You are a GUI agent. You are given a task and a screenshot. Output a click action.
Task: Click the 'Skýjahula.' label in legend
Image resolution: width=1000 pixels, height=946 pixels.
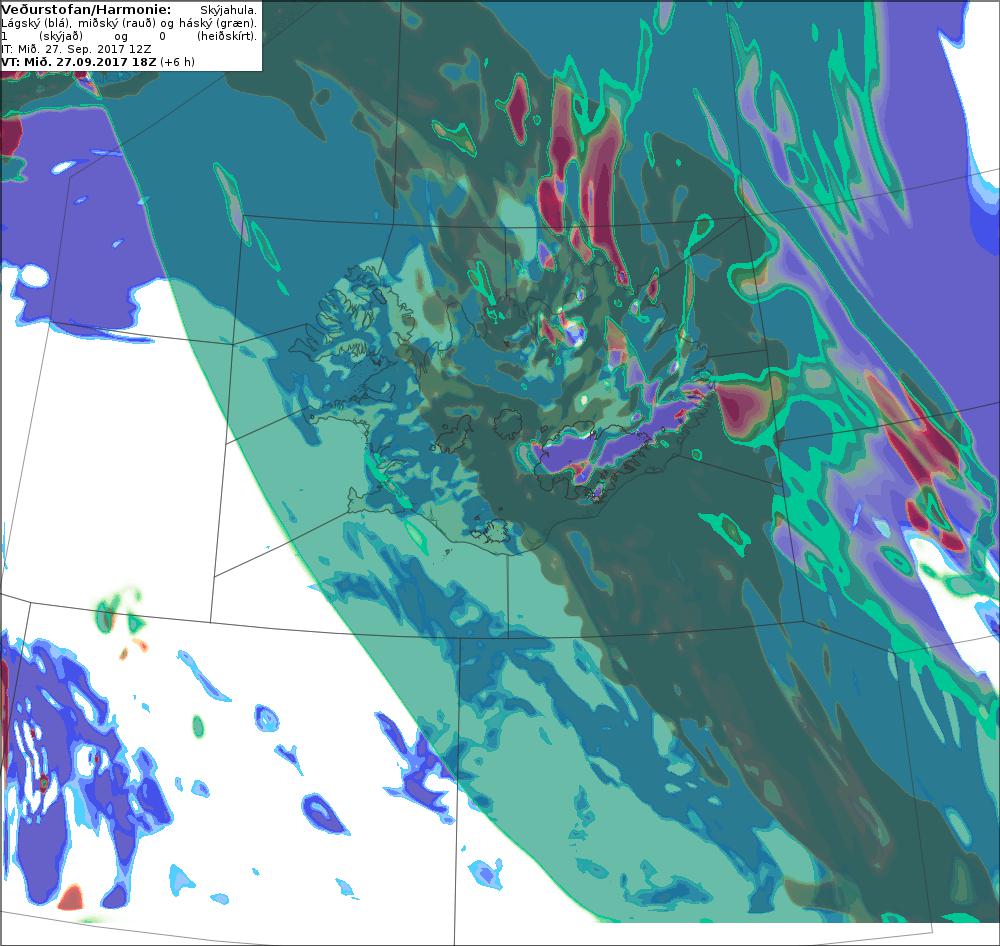[x=228, y=10]
